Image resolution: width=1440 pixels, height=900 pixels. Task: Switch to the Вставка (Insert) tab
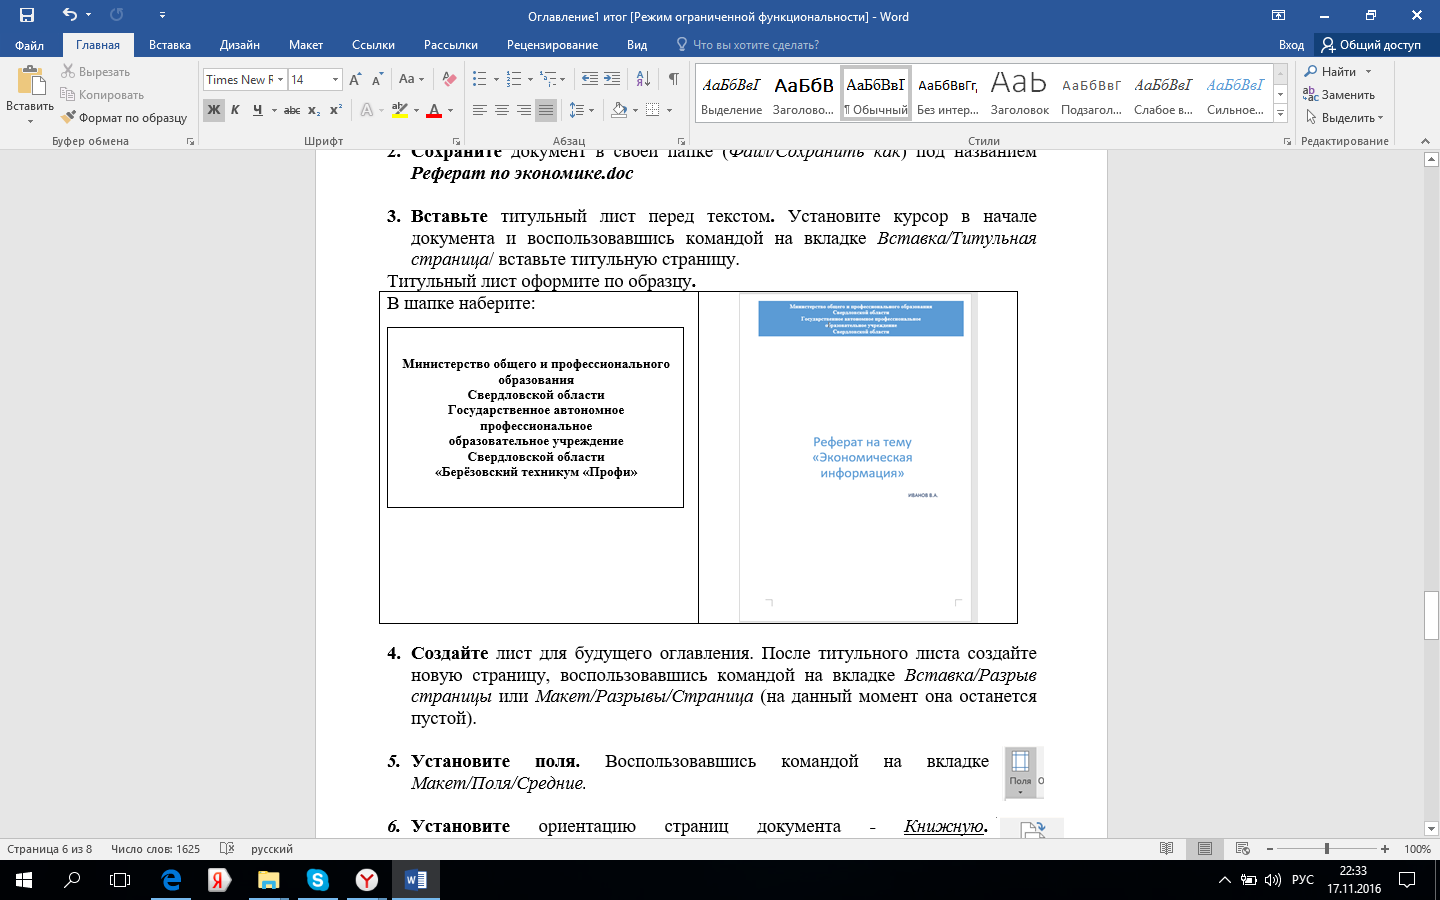170,45
